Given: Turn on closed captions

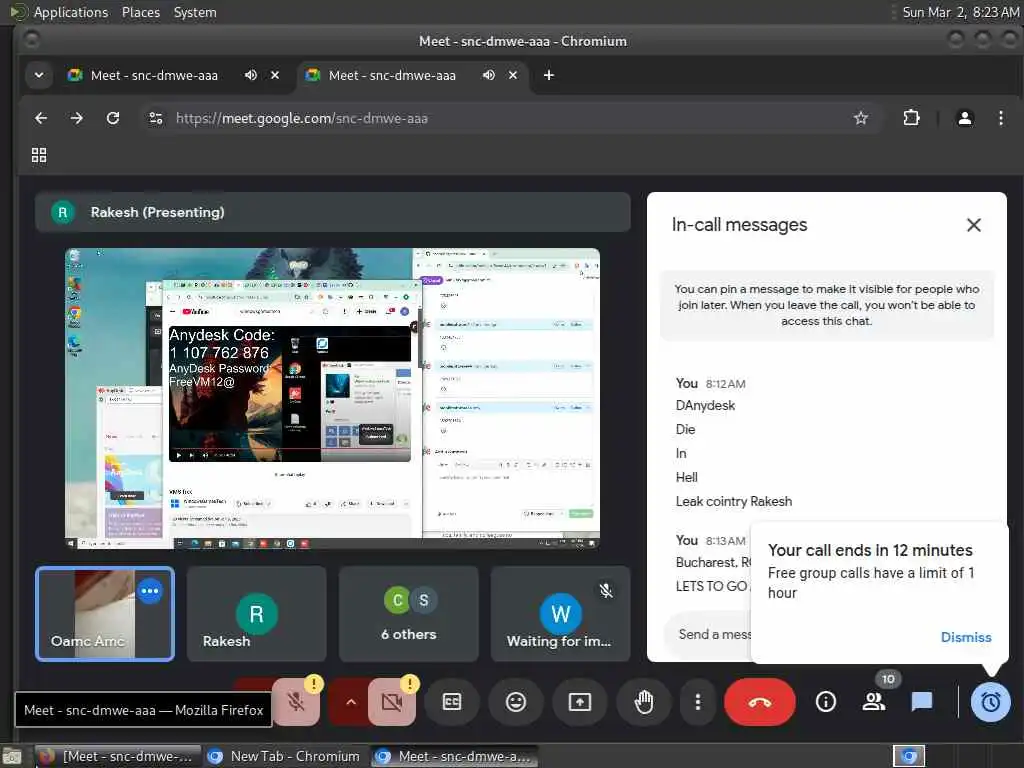Looking at the screenshot, I should [x=451, y=702].
